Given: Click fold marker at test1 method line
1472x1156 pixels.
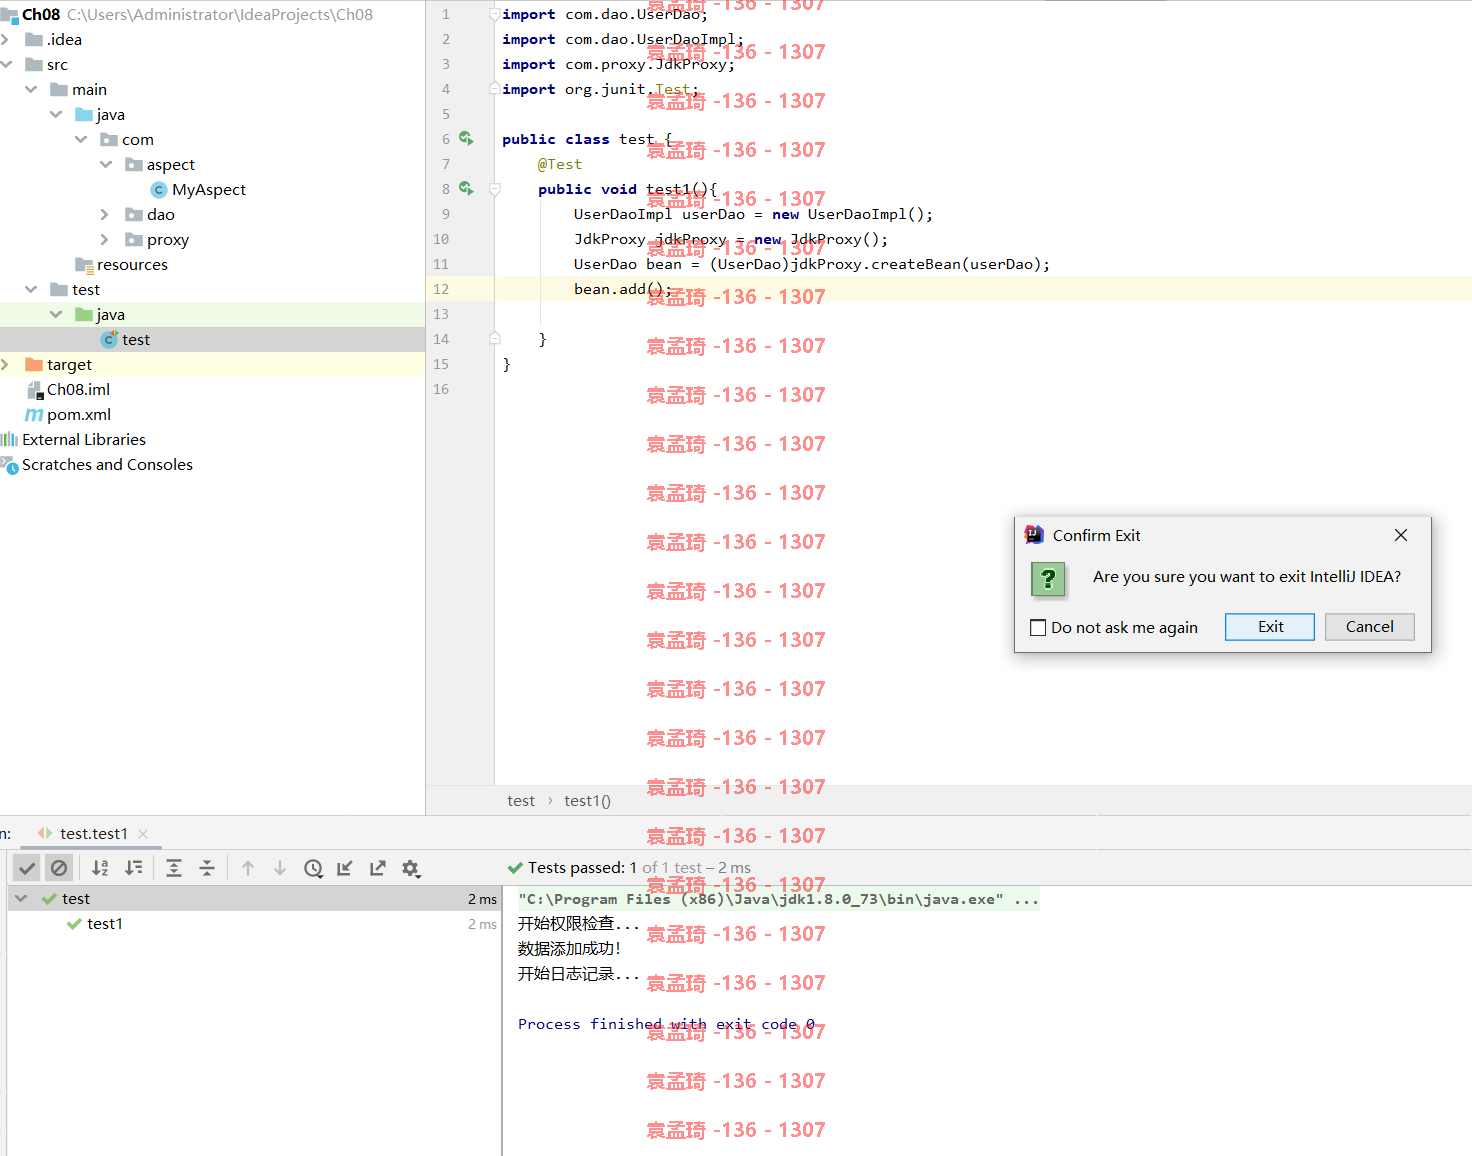Looking at the screenshot, I should point(494,188).
